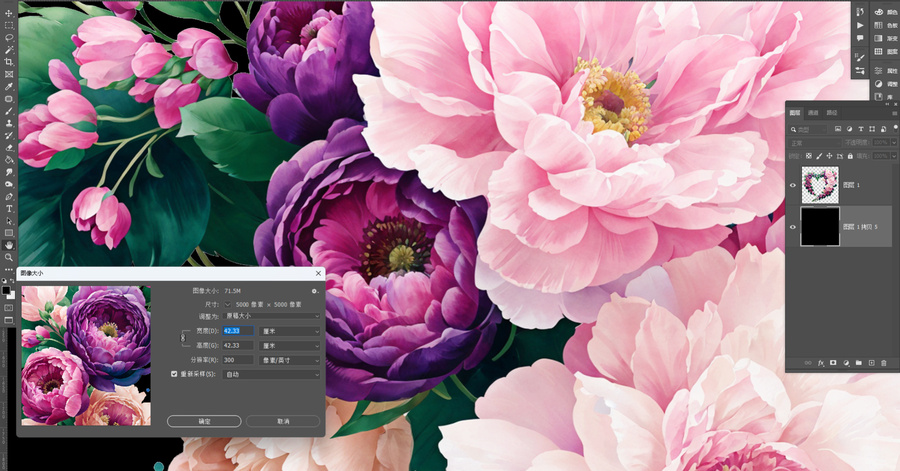
Task: Open the Actions panel play icon
Action: click(x=860, y=25)
